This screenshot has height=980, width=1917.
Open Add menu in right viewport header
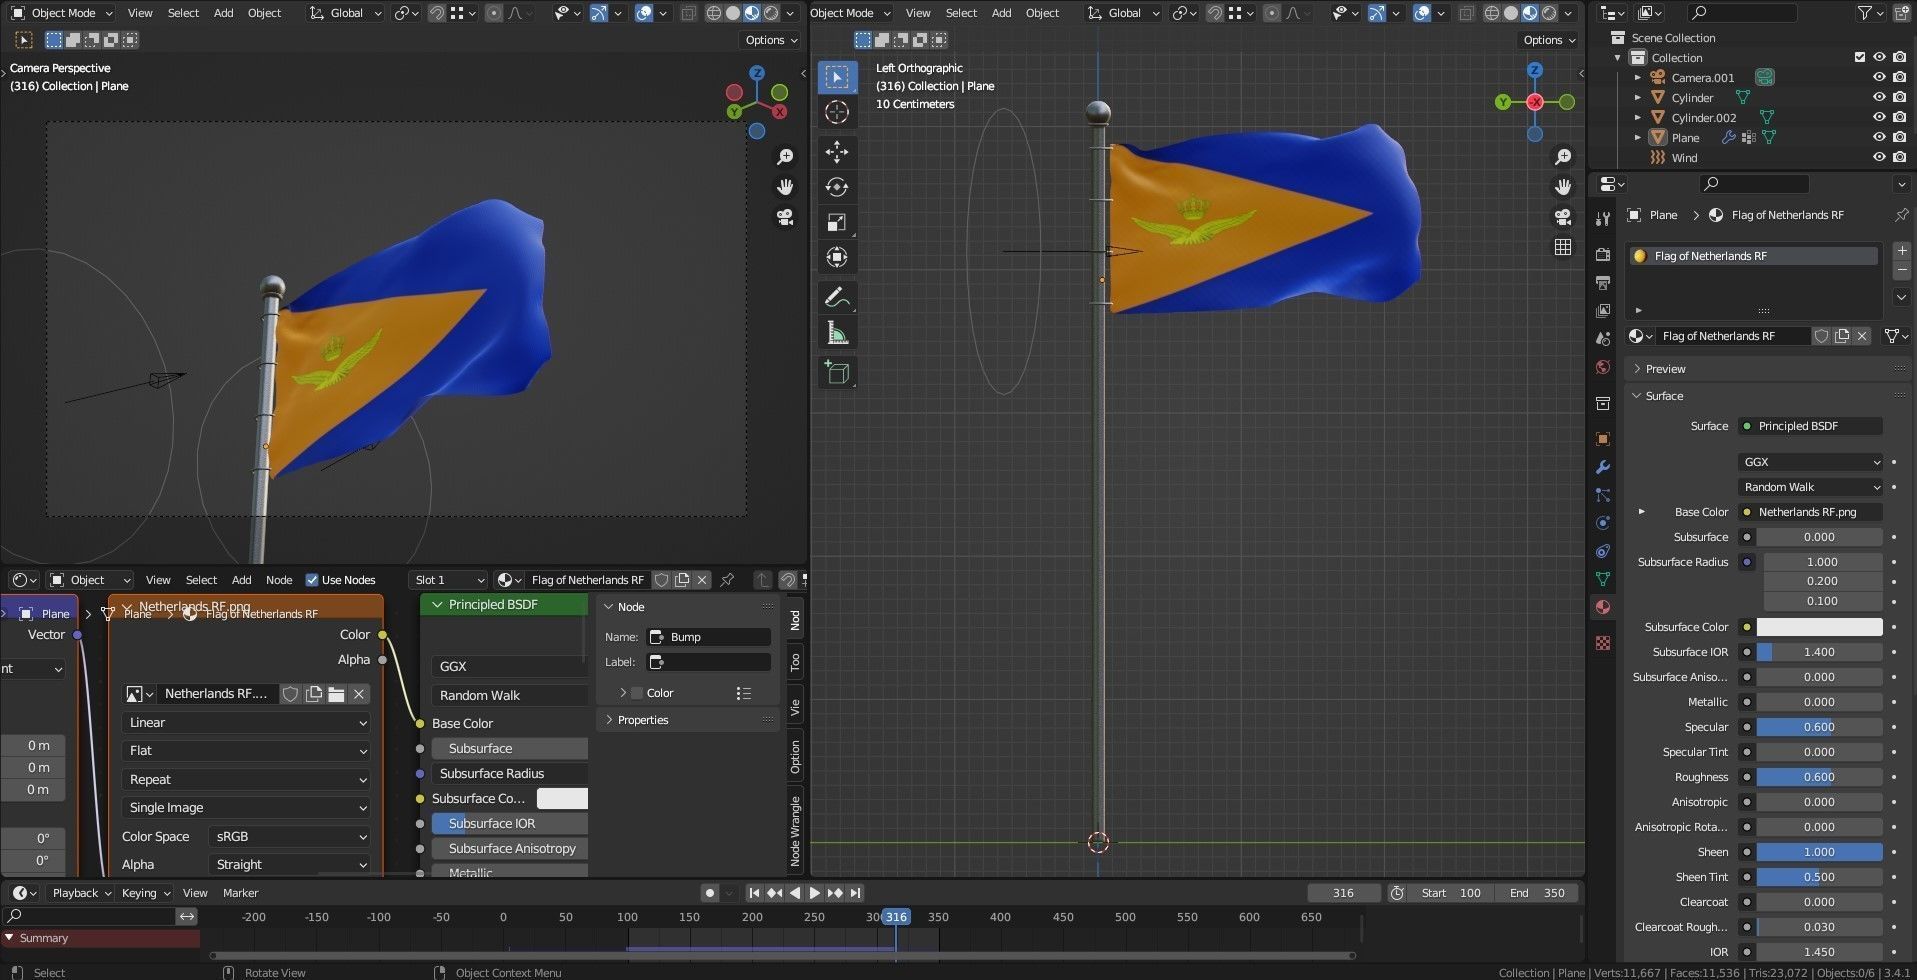click(x=1001, y=13)
